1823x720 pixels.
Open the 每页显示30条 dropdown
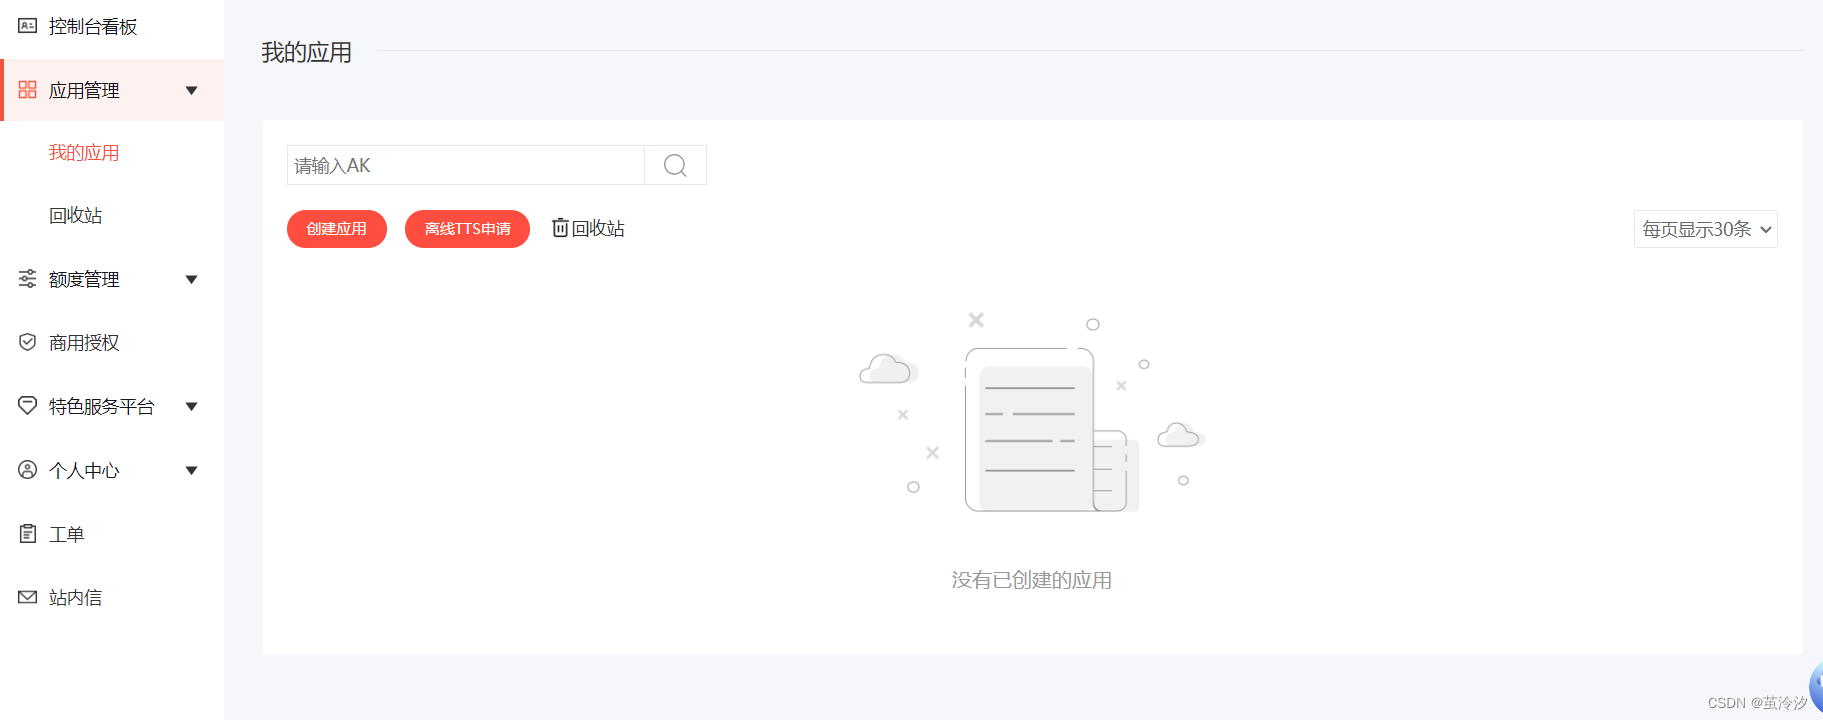point(1705,229)
